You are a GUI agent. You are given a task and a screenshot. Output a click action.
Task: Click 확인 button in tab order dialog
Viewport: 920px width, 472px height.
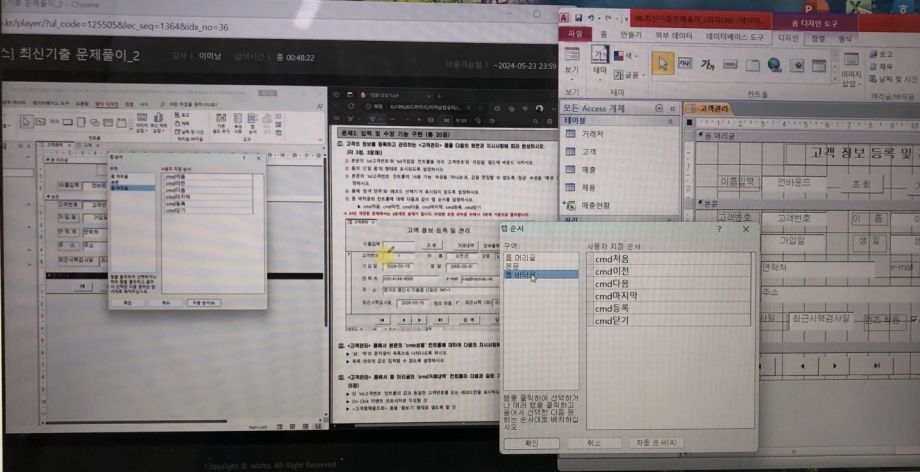pos(531,441)
